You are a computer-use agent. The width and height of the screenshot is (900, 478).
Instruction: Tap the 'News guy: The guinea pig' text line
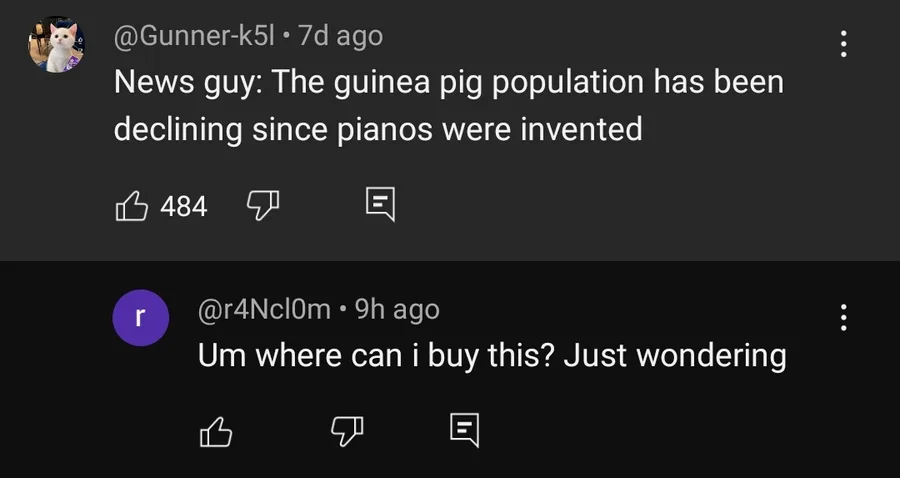click(x=448, y=82)
